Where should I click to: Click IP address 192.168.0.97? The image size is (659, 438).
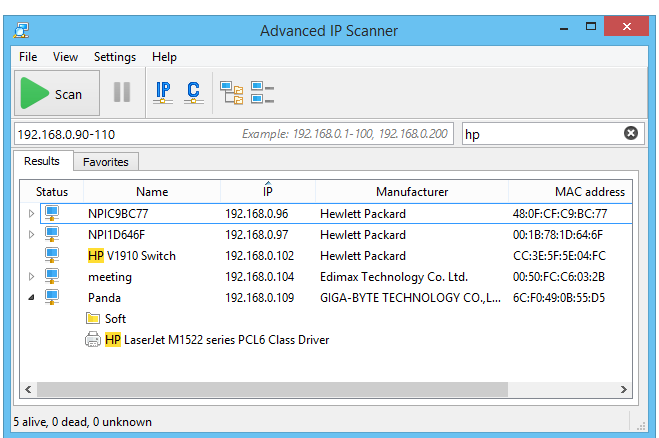pos(257,235)
